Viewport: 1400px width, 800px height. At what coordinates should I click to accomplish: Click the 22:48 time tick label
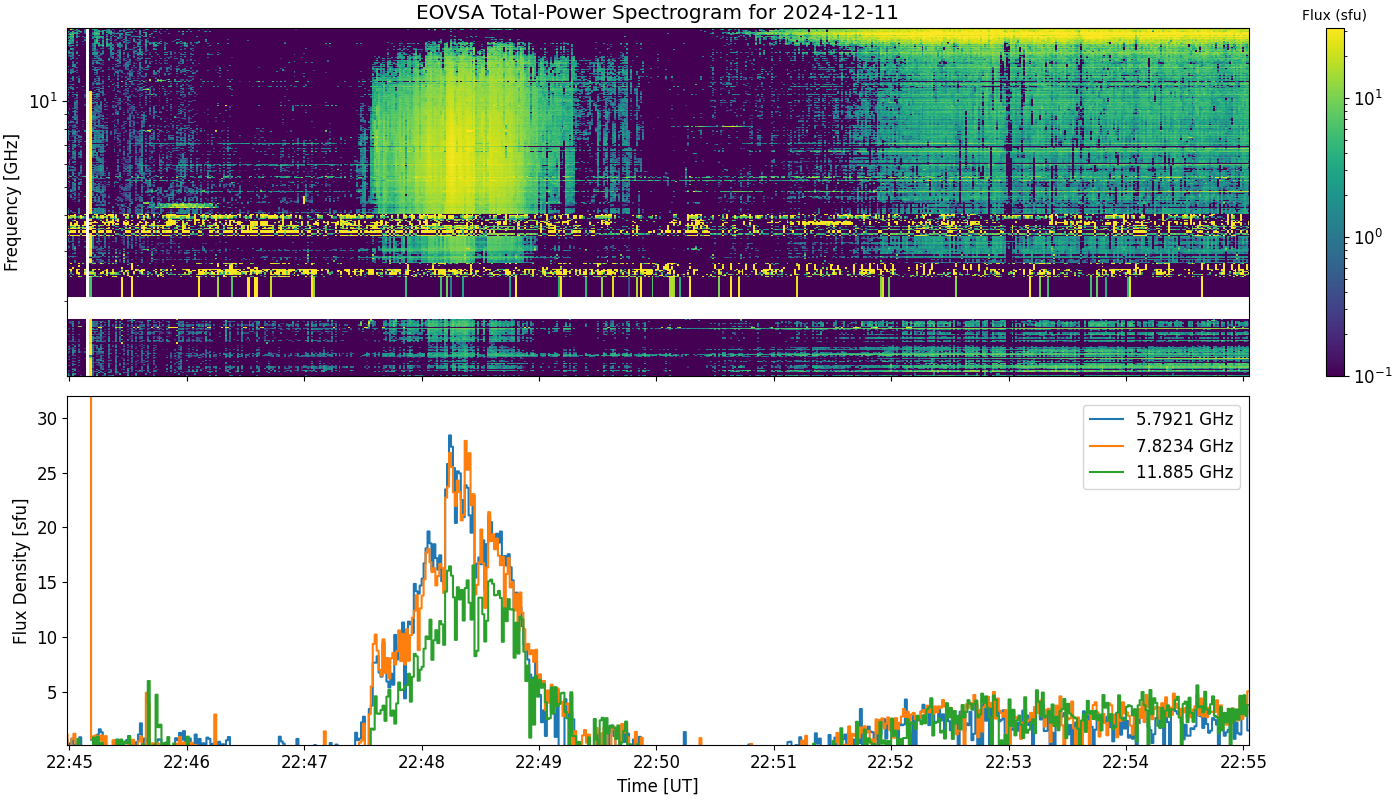421,762
